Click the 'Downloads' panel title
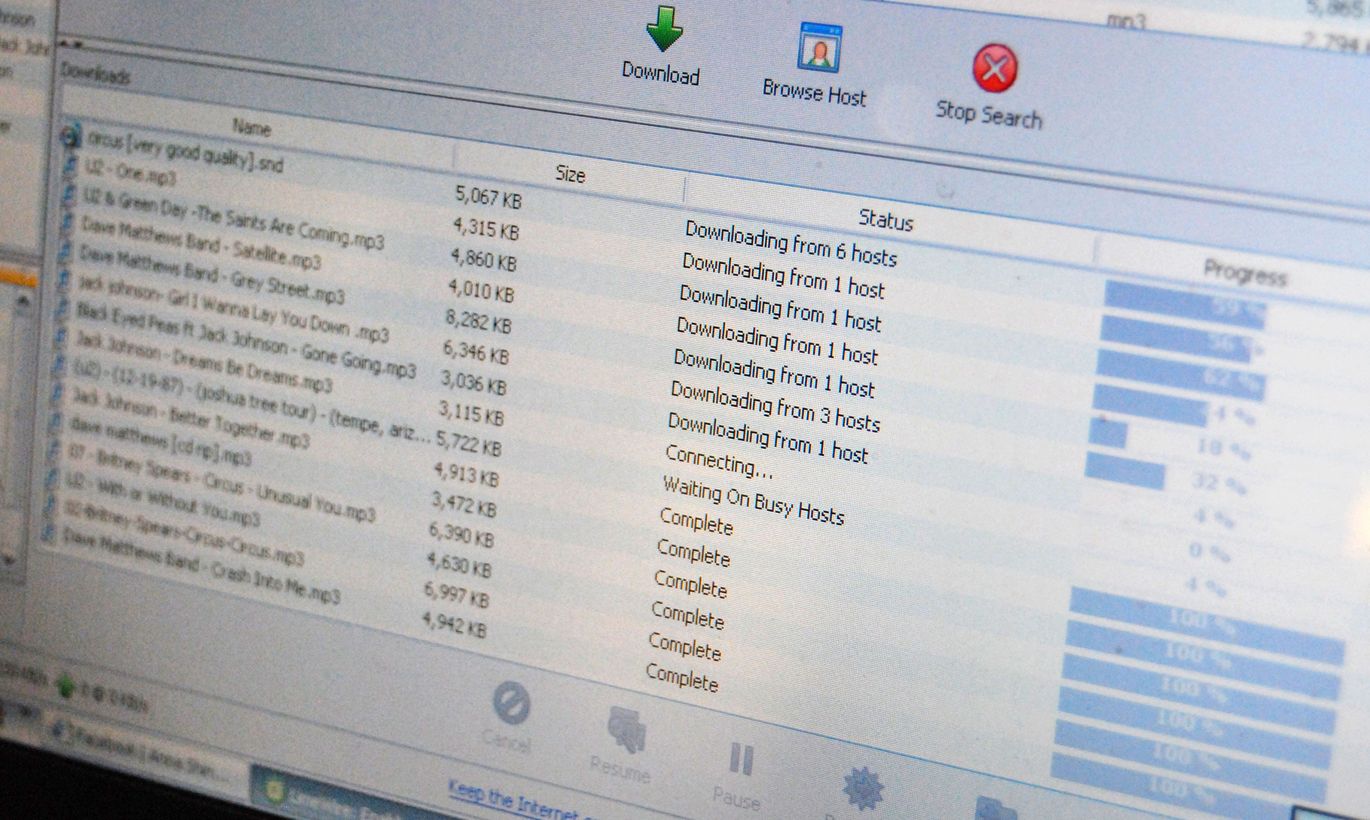Screen dimensions: 1370x820 (95, 73)
